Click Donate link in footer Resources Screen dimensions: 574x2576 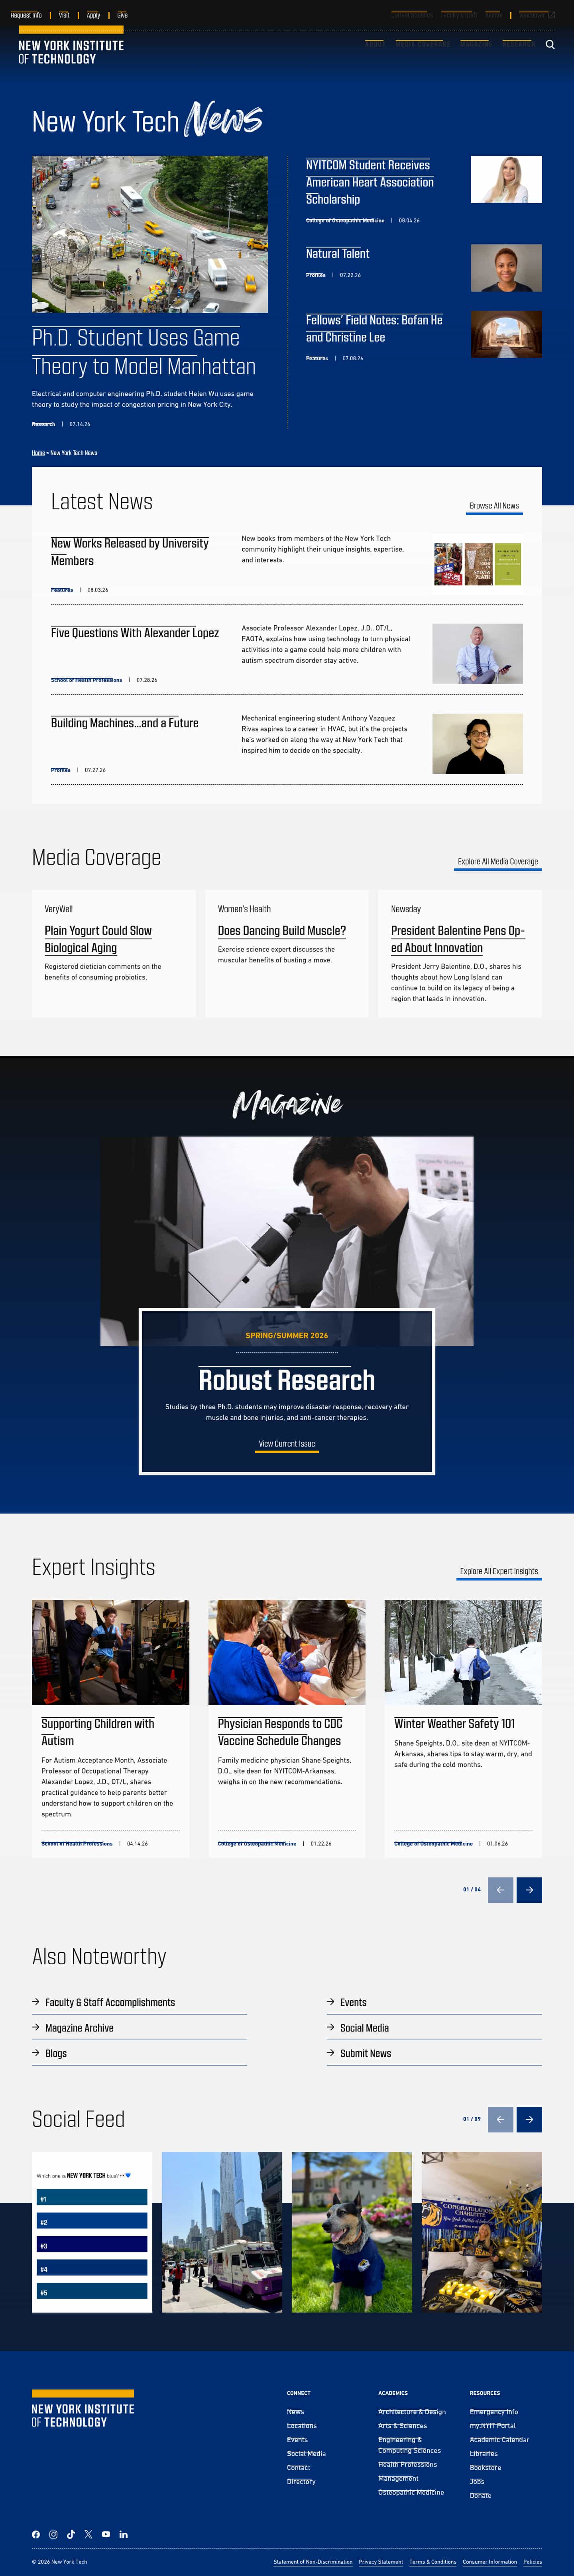tap(481, 2495)
